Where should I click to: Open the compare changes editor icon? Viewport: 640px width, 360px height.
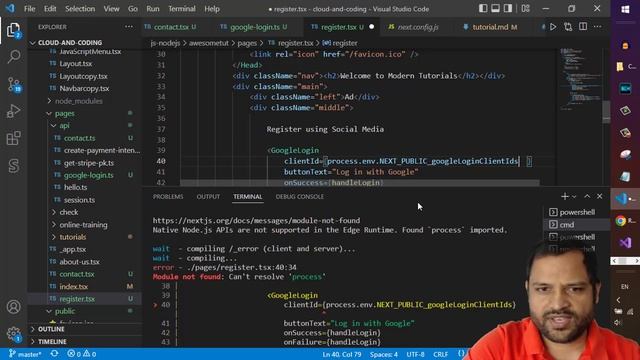pyautogui.click(x=568, y=27)
